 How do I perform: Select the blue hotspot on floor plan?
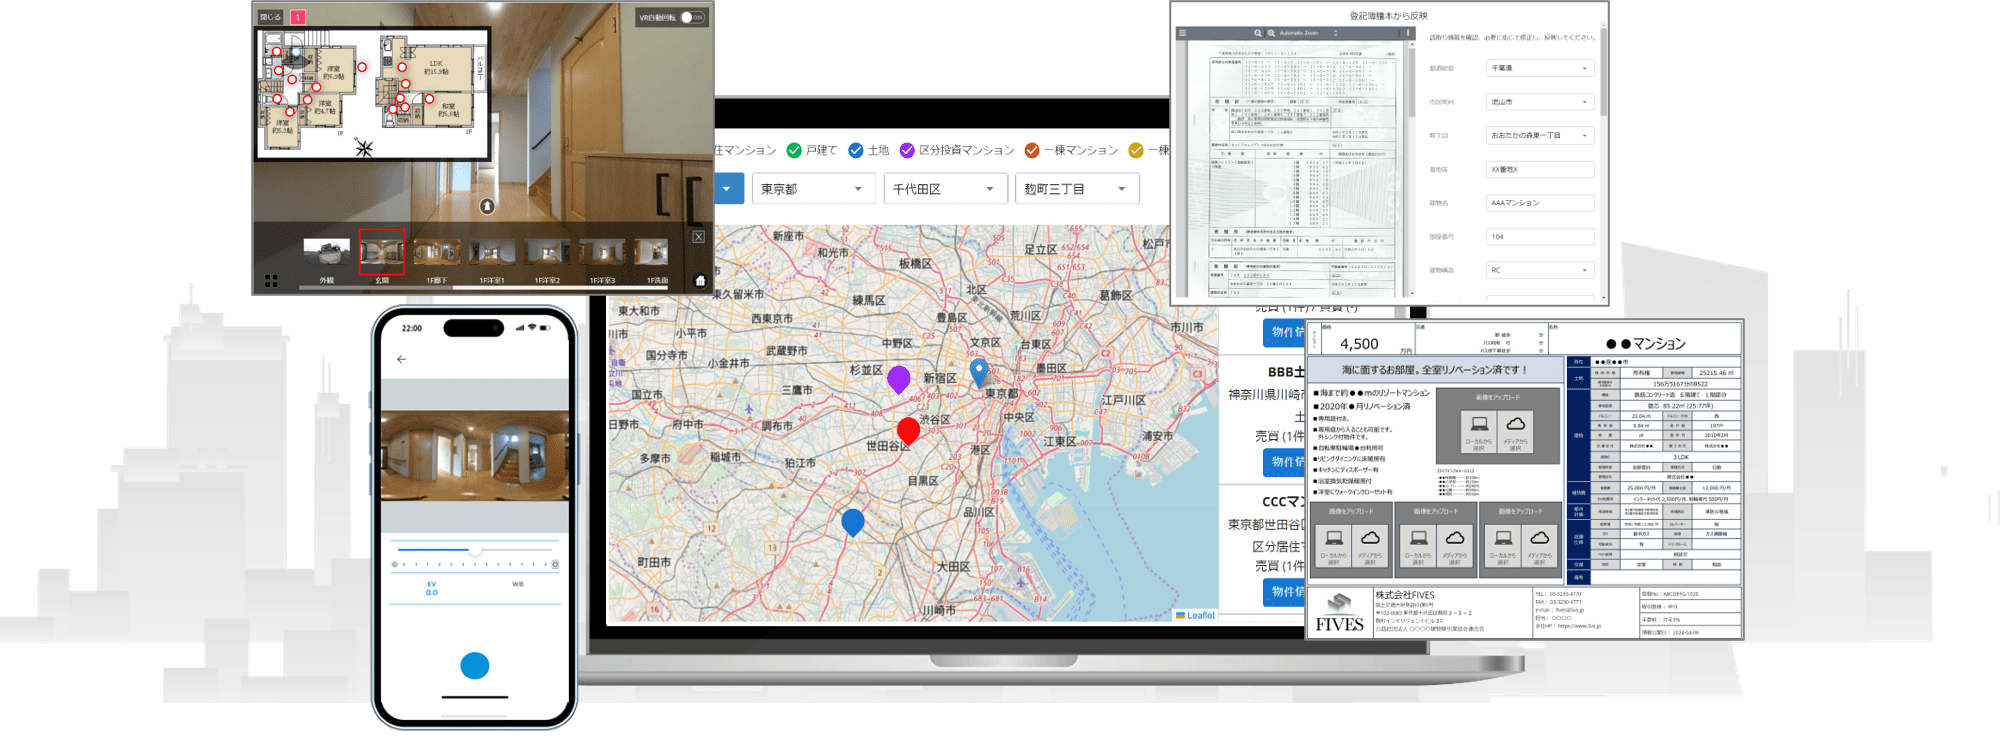click(296, 52)
